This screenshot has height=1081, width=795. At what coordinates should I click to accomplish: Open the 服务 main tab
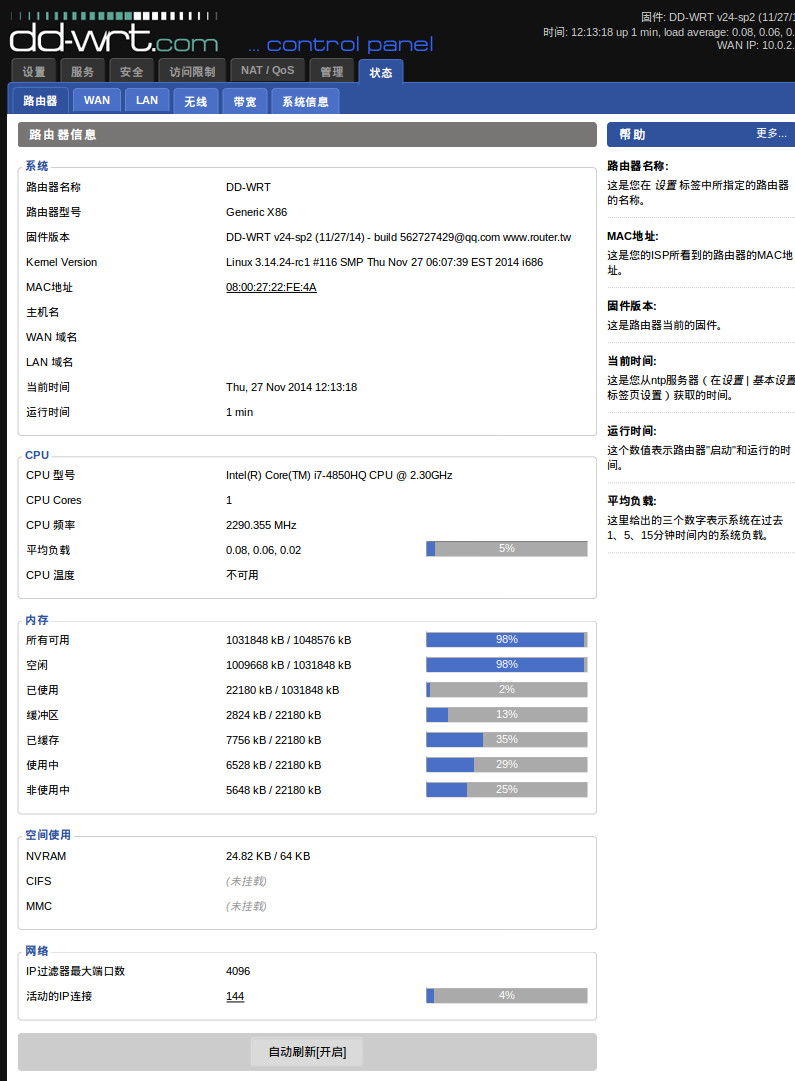tap(82, 71)
